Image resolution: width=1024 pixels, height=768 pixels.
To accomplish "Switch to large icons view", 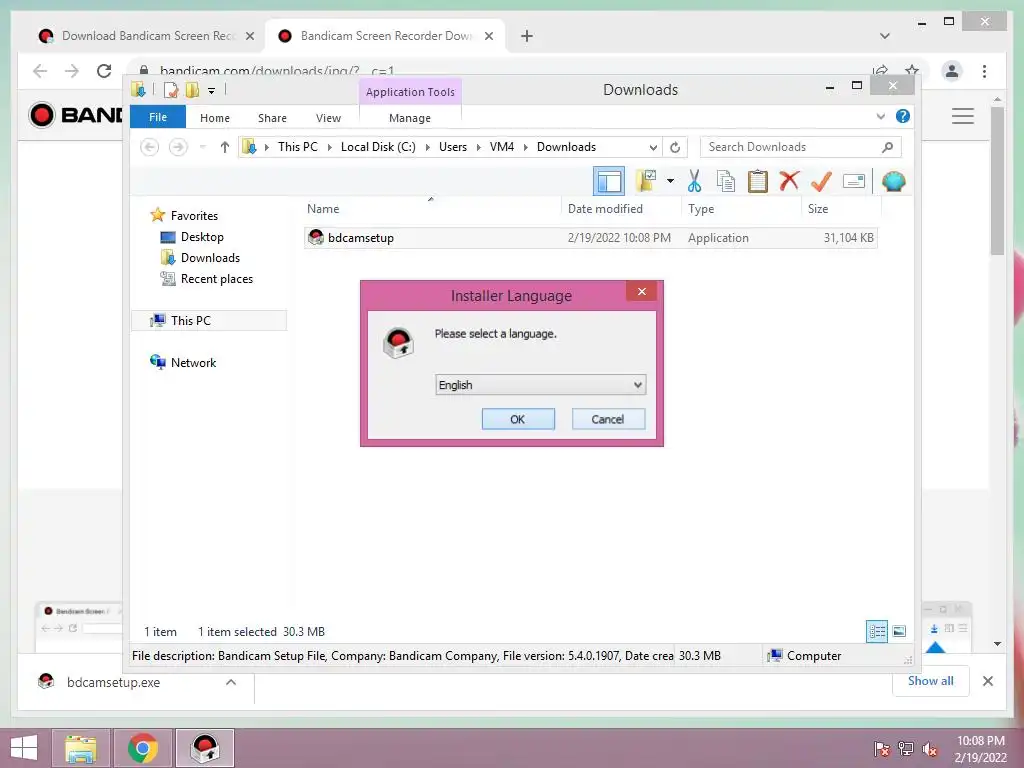I will point(899,632).
